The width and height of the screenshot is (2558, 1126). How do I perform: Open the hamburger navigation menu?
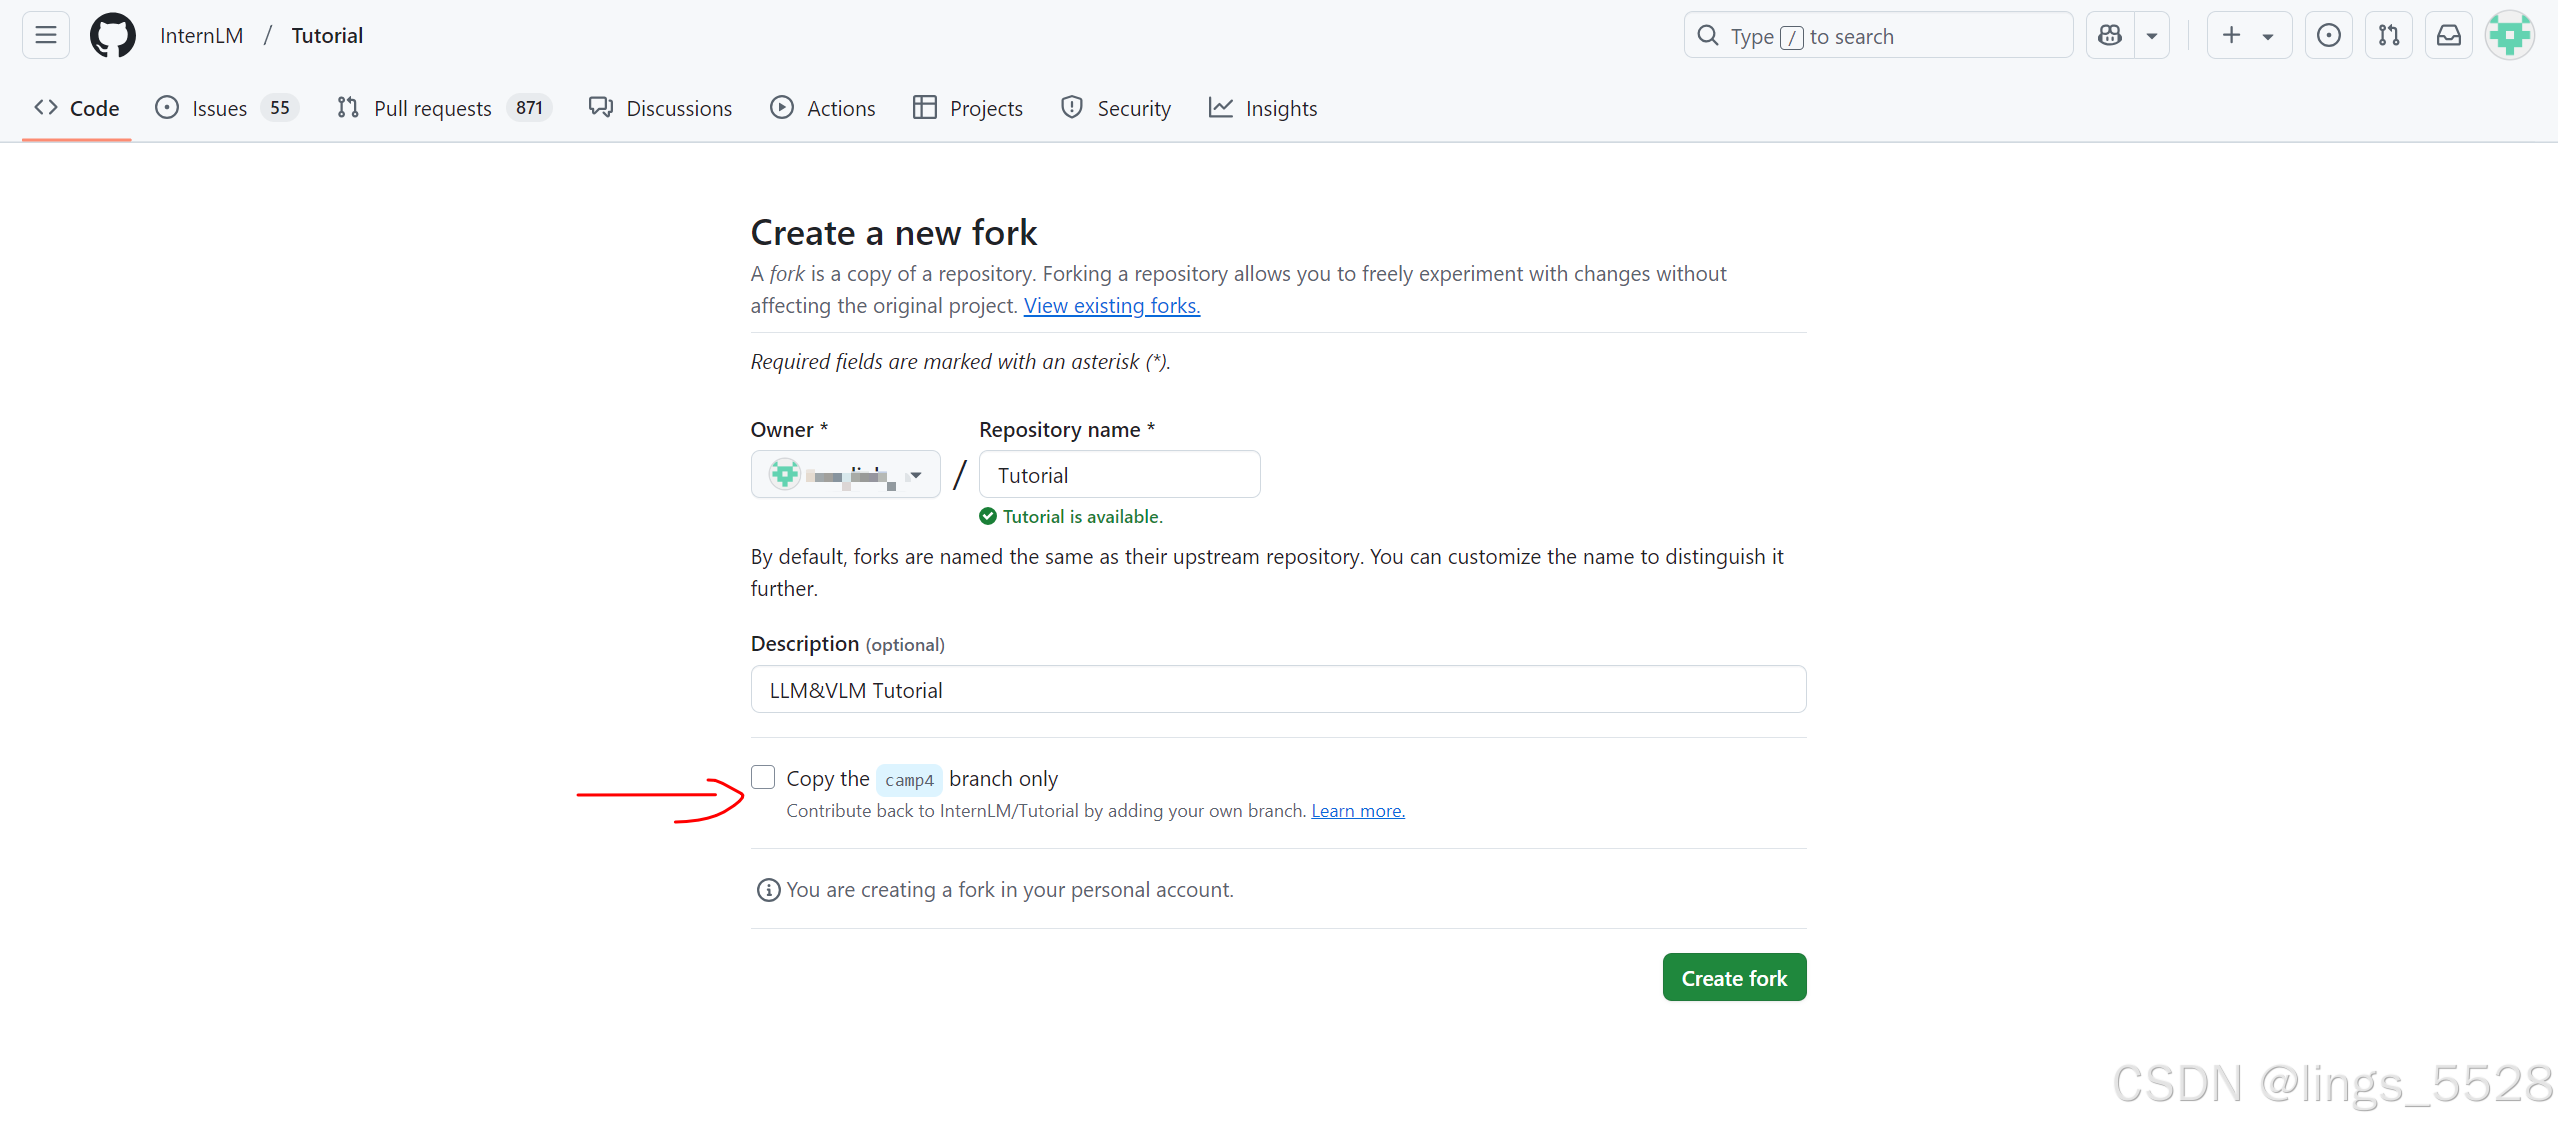pos(46,36)
